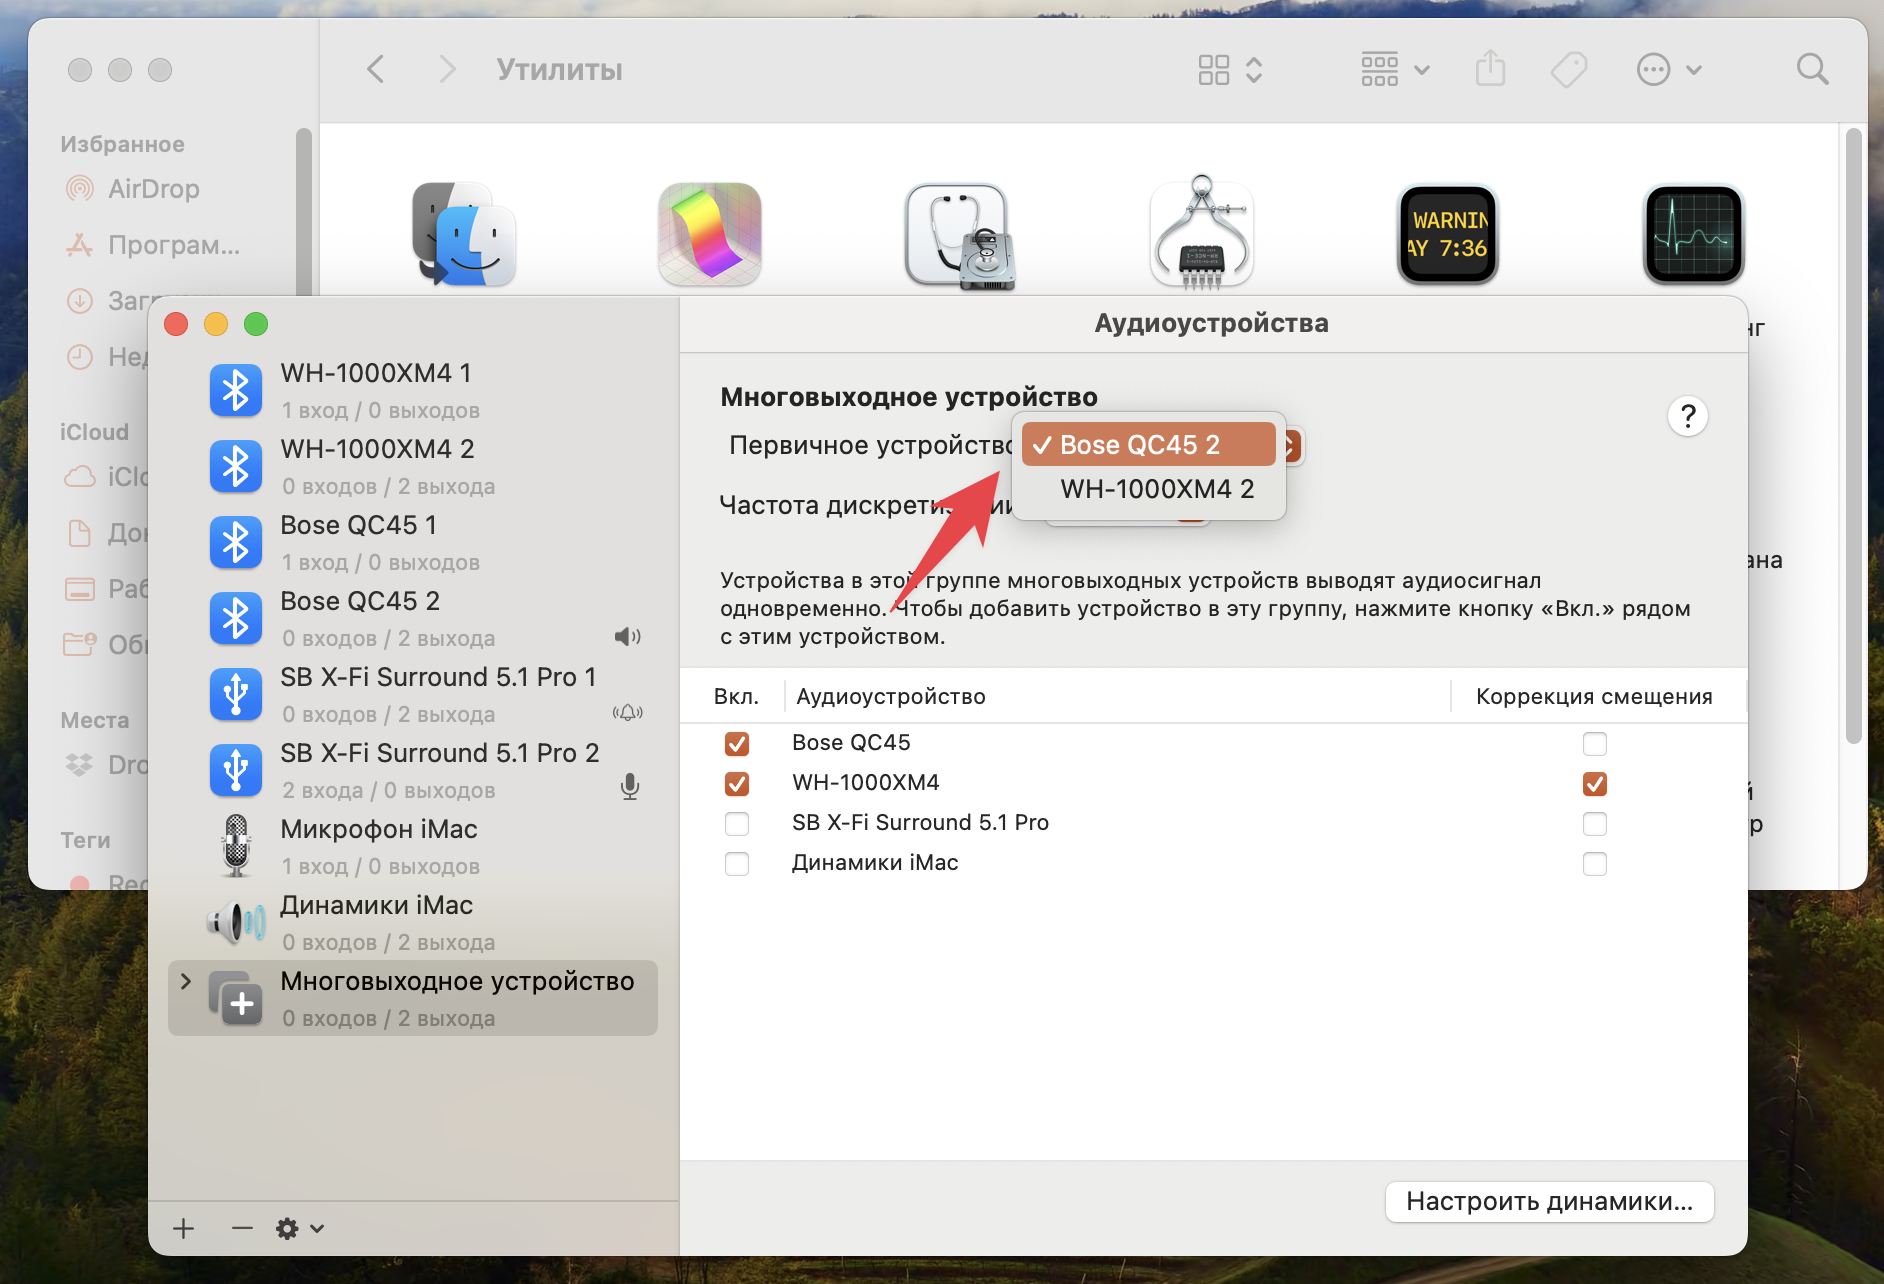Open Activity Monitor app in Finder
The width and height of the screenshot is (1884, 1284).
(x=1694, y=234)
